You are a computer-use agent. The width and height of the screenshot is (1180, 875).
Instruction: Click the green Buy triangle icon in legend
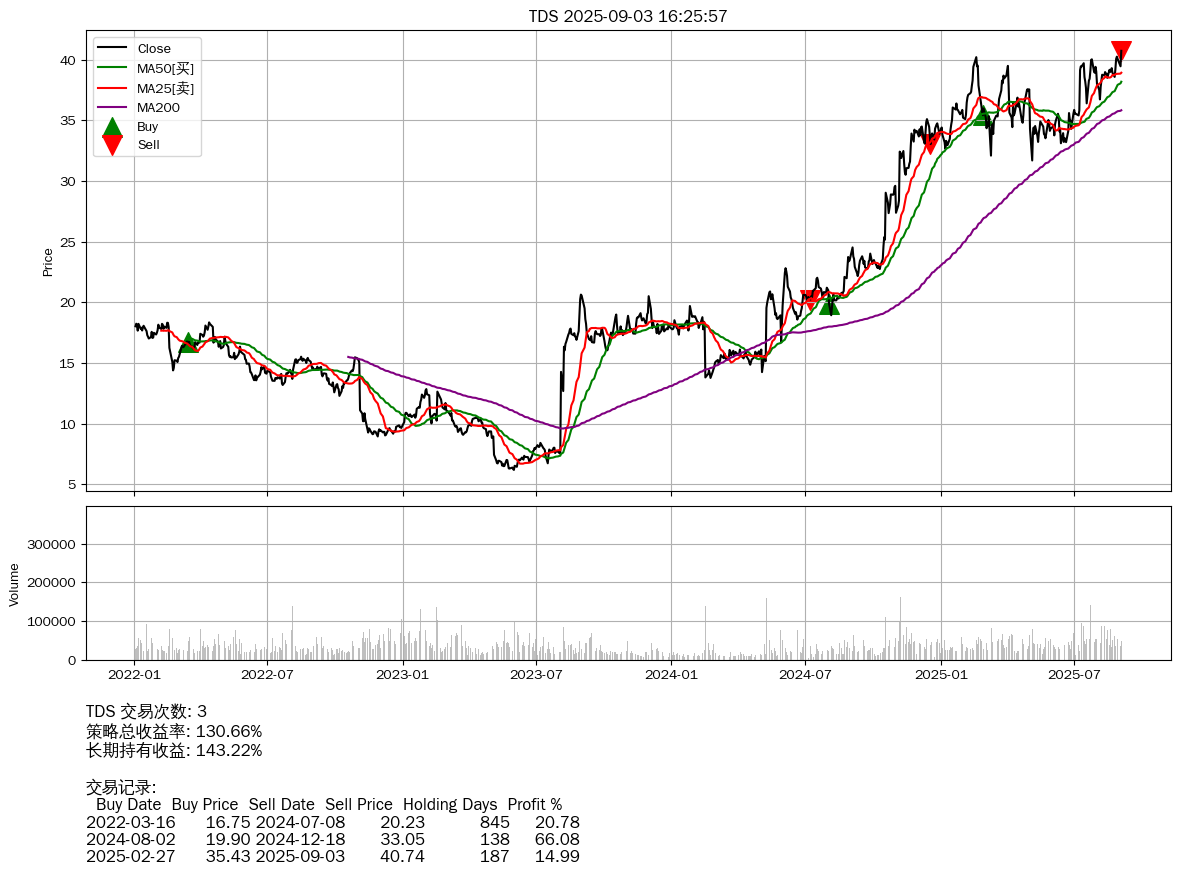112,127
